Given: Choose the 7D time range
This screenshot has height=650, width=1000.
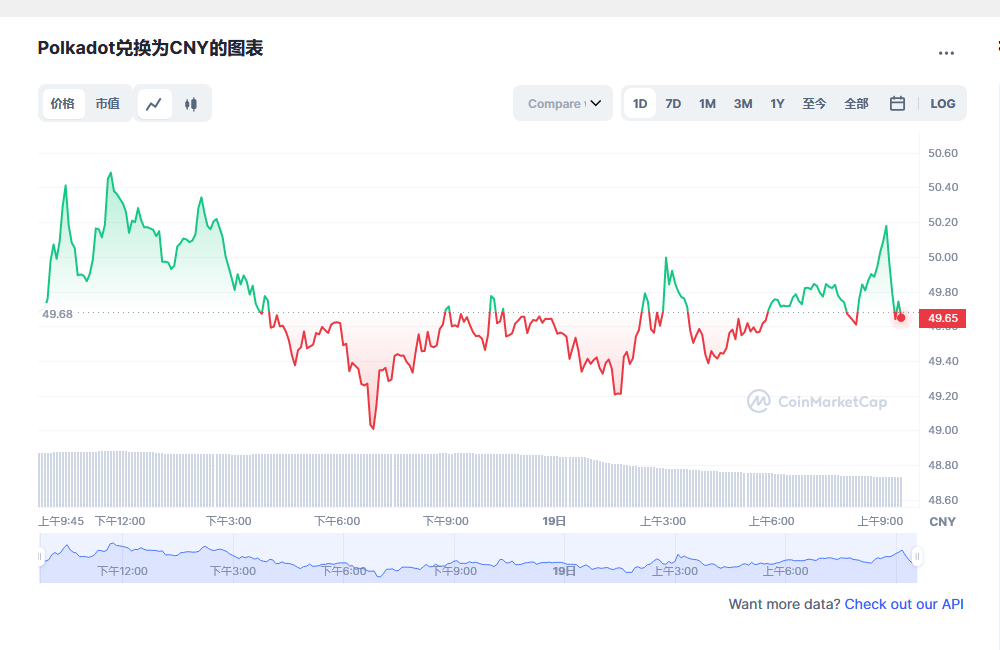Looking at the screenshot, I should point(673,103).
